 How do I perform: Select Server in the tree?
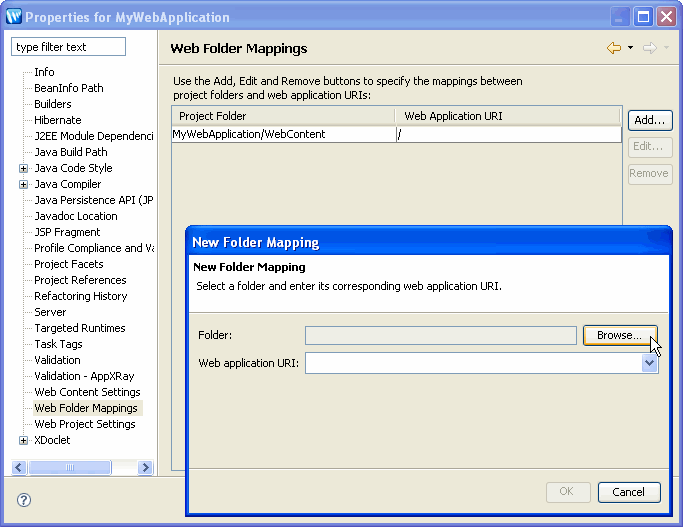coord(51,312)
